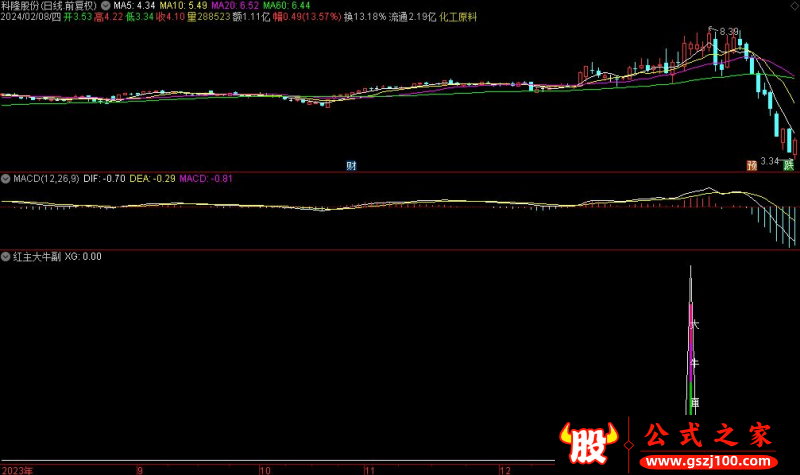
Task: Click the green 跌 marker icon
Action: coord(789,164)
